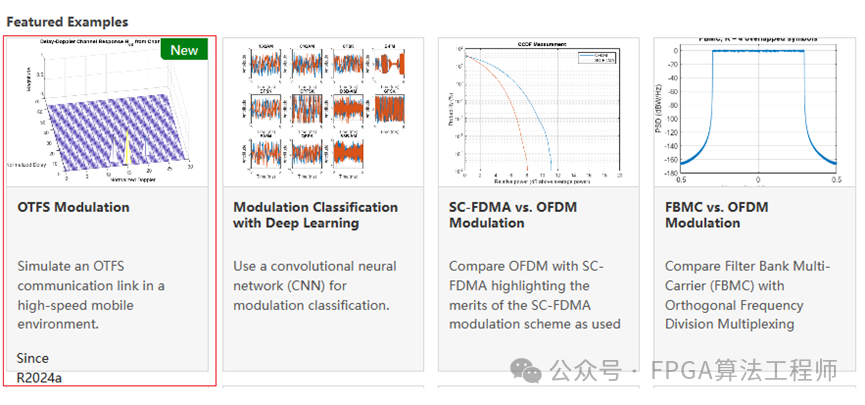
Task: Select the CNN modulation classification description
Action: coord(314,286)
